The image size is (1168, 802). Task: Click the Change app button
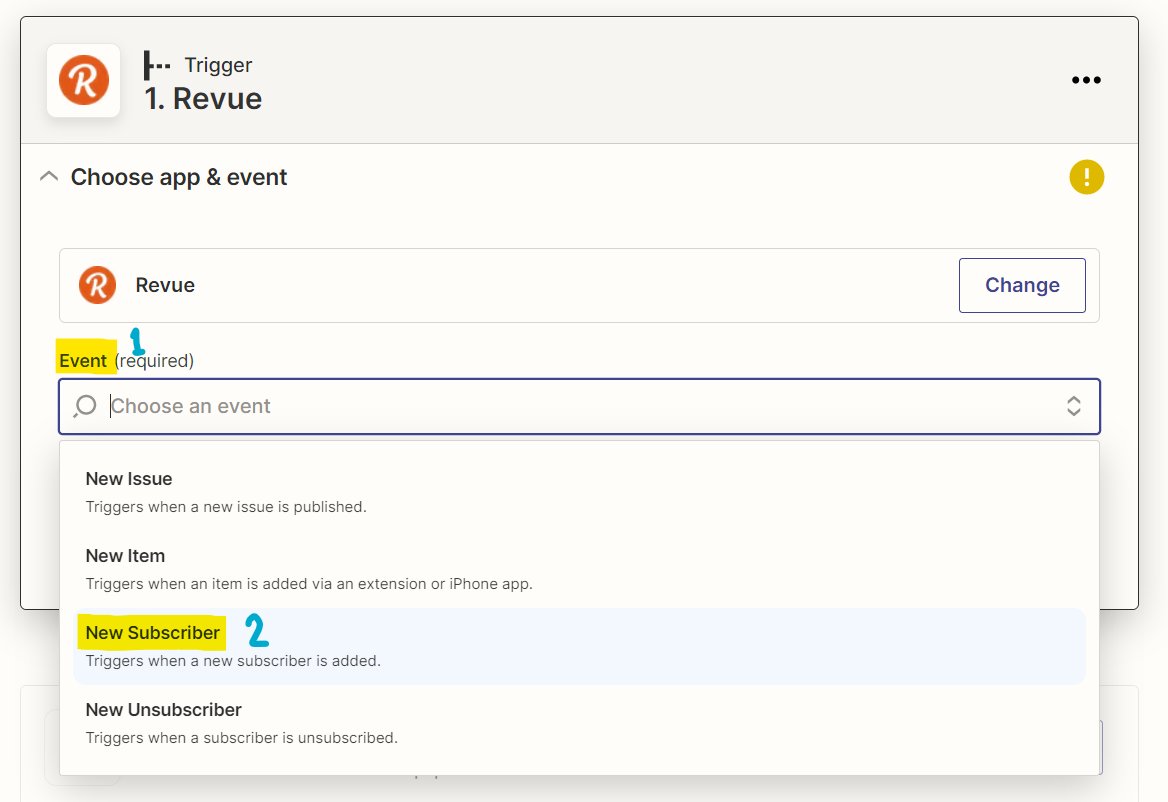click(x=1022, y=285)
